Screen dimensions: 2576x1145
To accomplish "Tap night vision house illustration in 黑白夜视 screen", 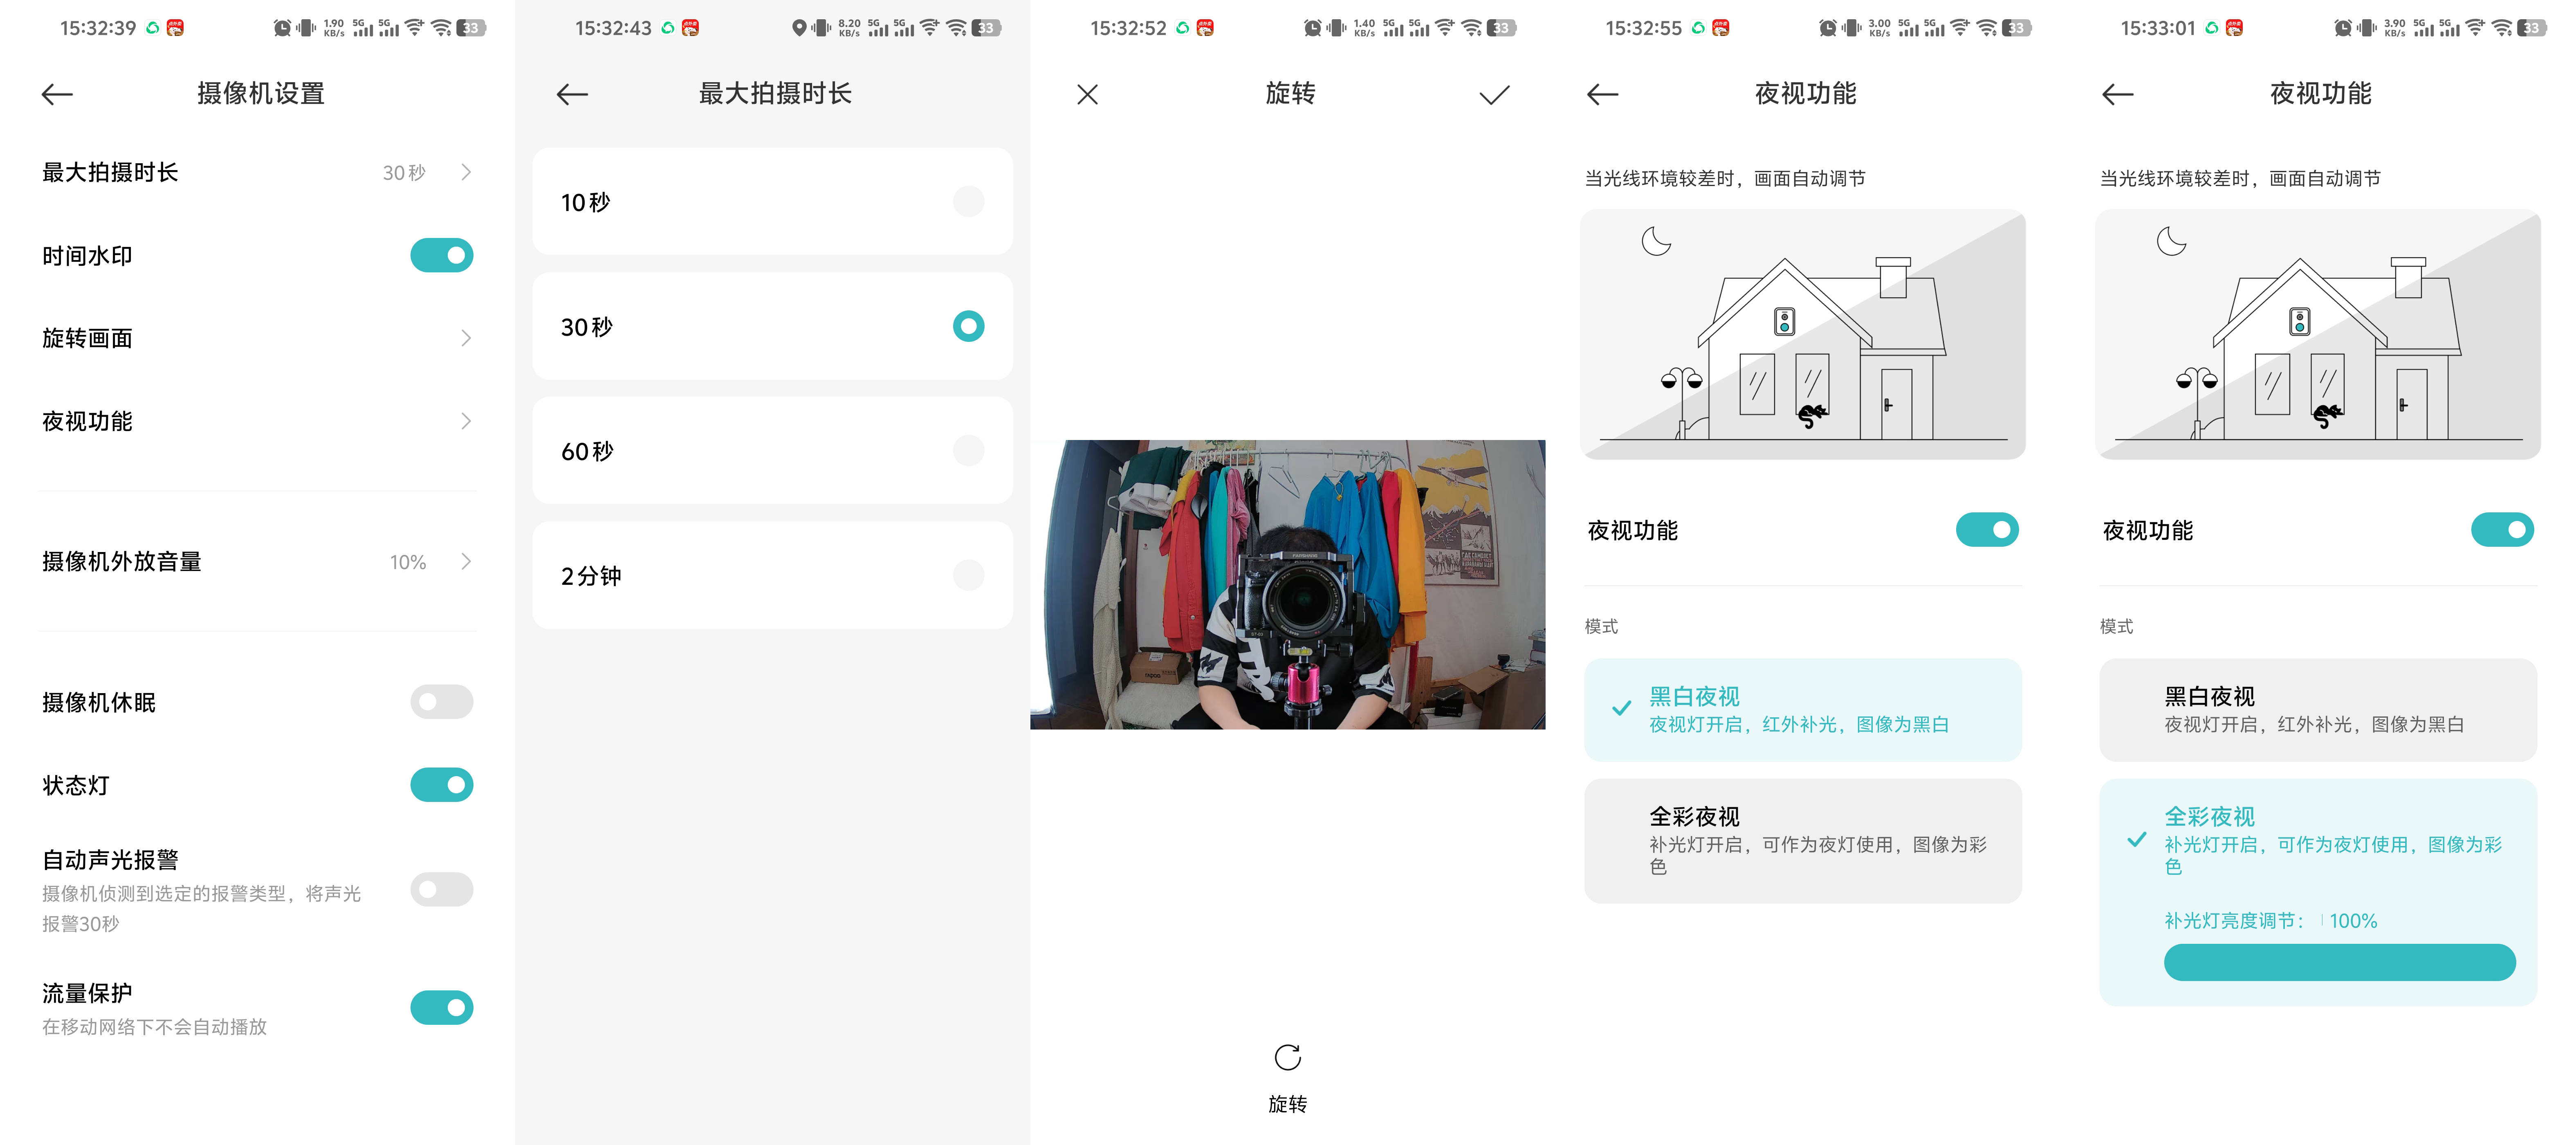I will pyautogui.click(x=1803, y=334).
